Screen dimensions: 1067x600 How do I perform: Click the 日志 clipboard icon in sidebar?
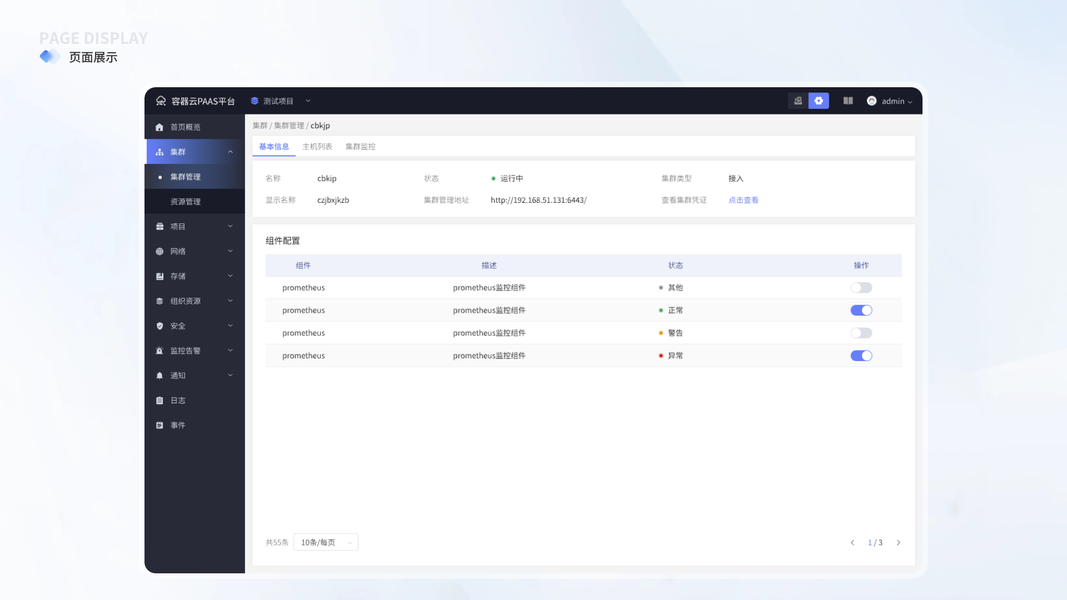tap(159, 401)
